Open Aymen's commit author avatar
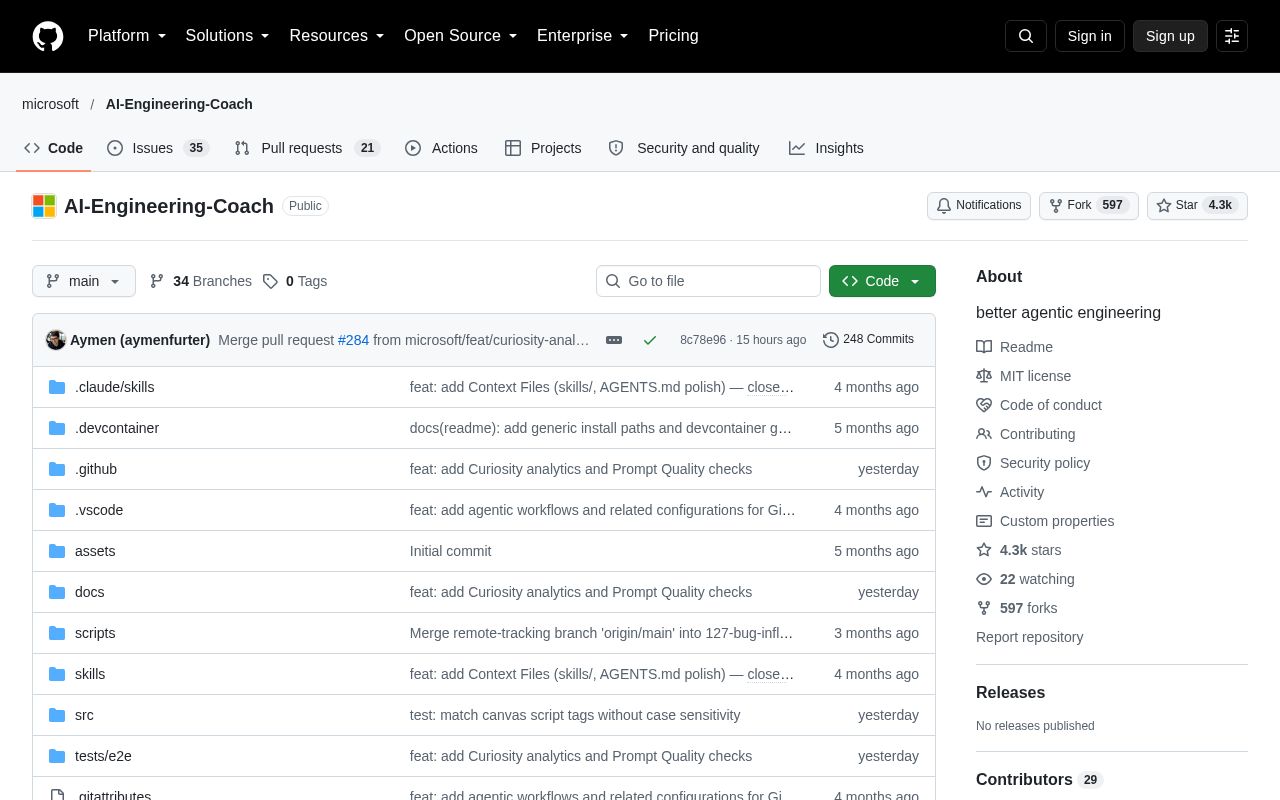The height and width of the screenshot is (800, 1280). 56,340
